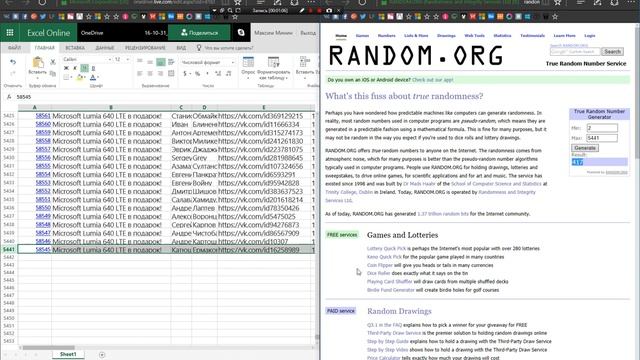Toggle bold formatting in Font group
This screenshot has width=640, height=360.
click(x=66, y=68)
